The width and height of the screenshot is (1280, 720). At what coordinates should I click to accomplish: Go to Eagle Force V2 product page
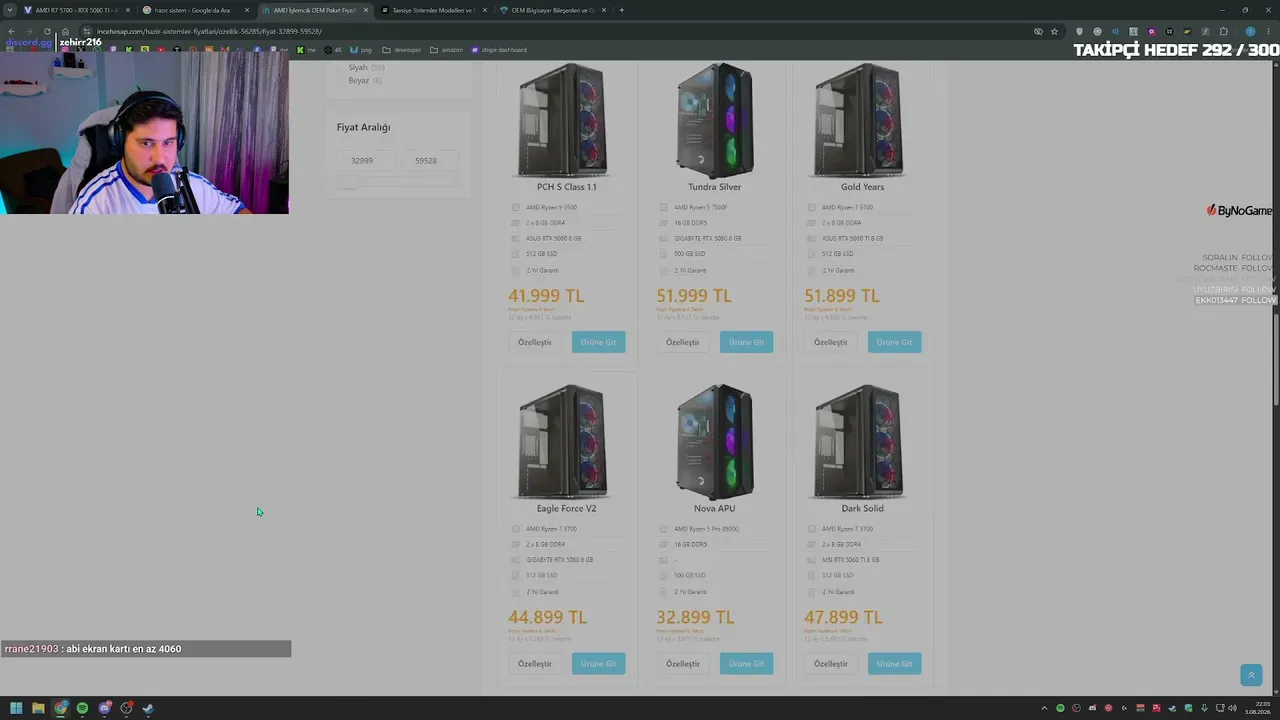point(598,663)
